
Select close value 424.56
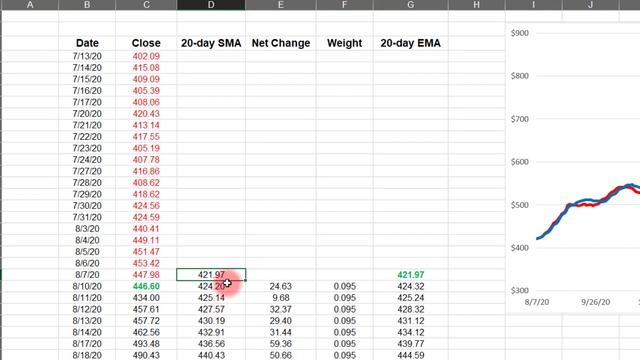146,206
